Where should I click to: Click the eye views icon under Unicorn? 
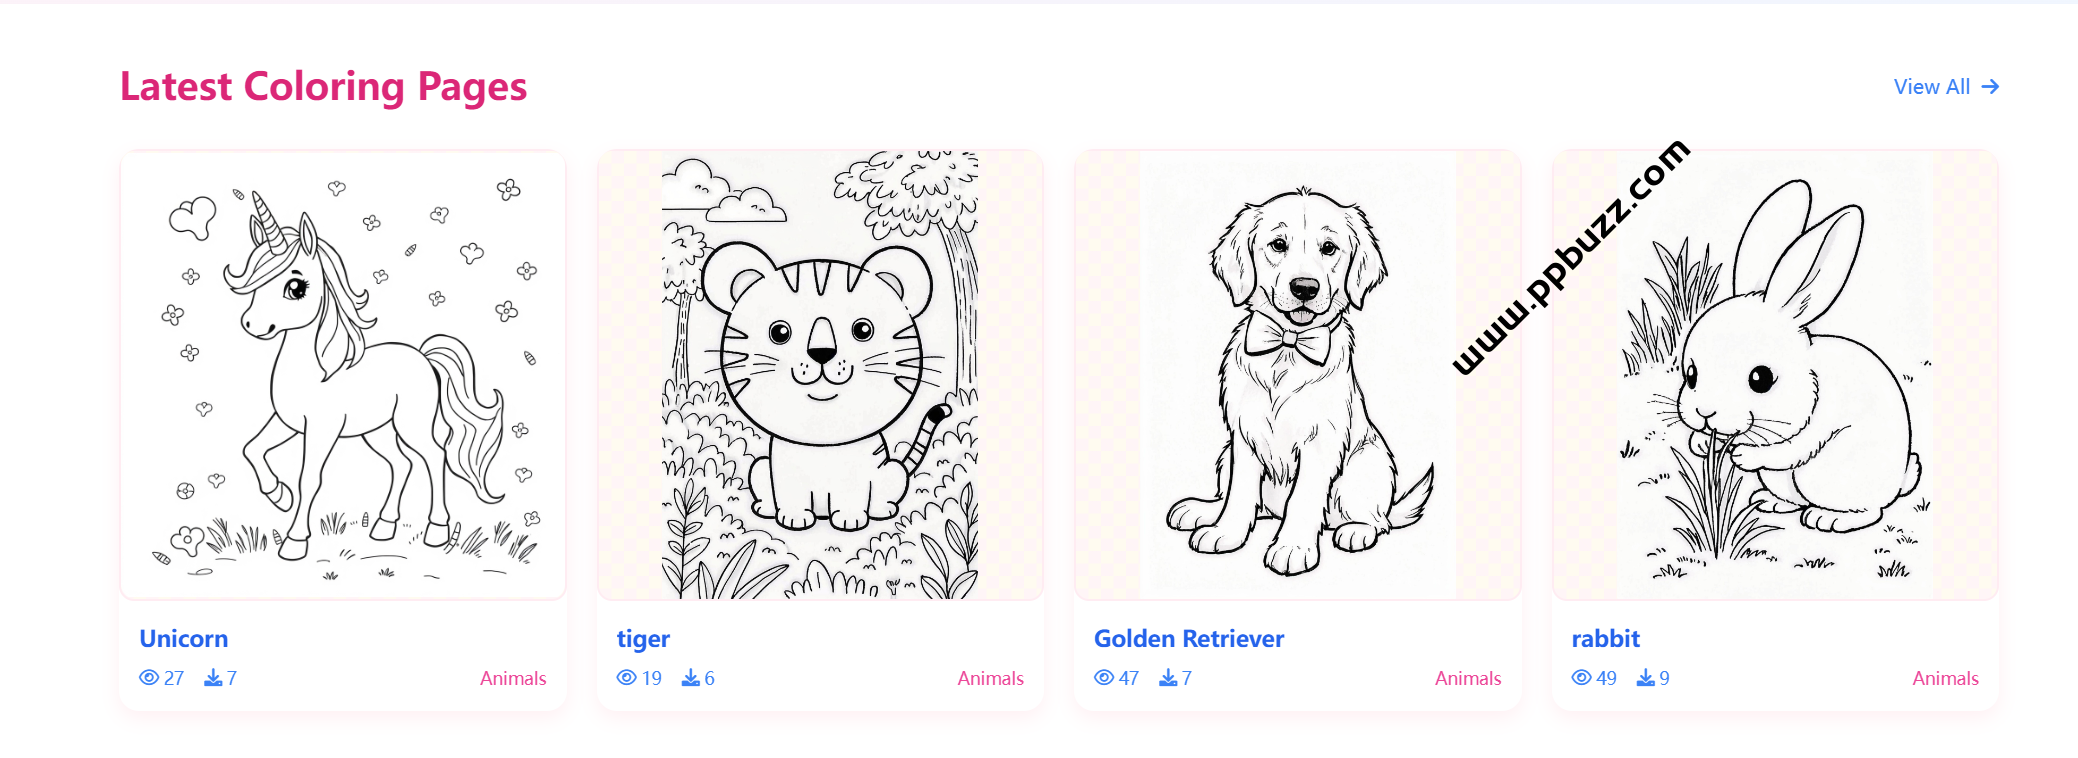click(149, 678)
